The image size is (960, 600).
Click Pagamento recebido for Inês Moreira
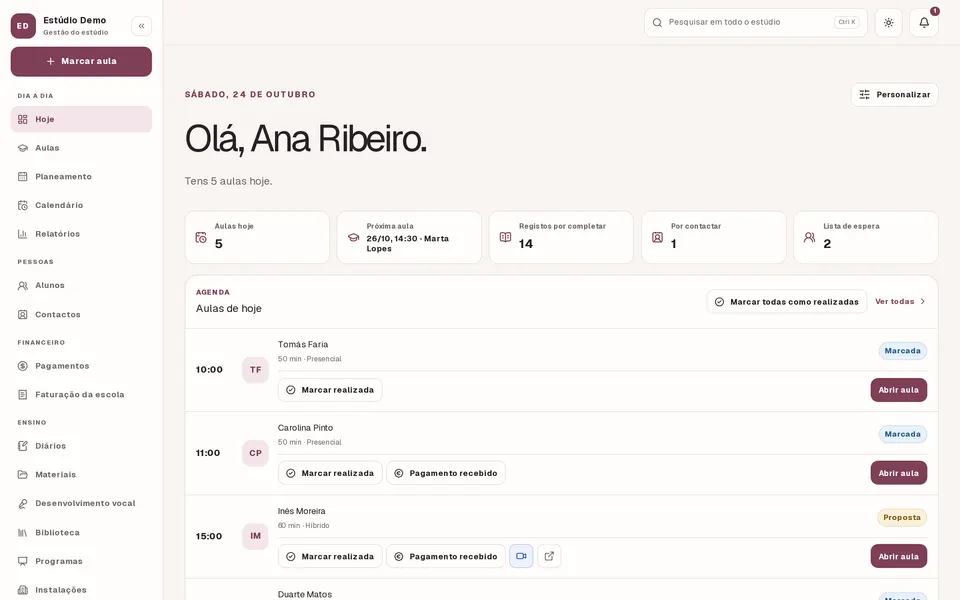pyautogui.click(x=446, y=557)
